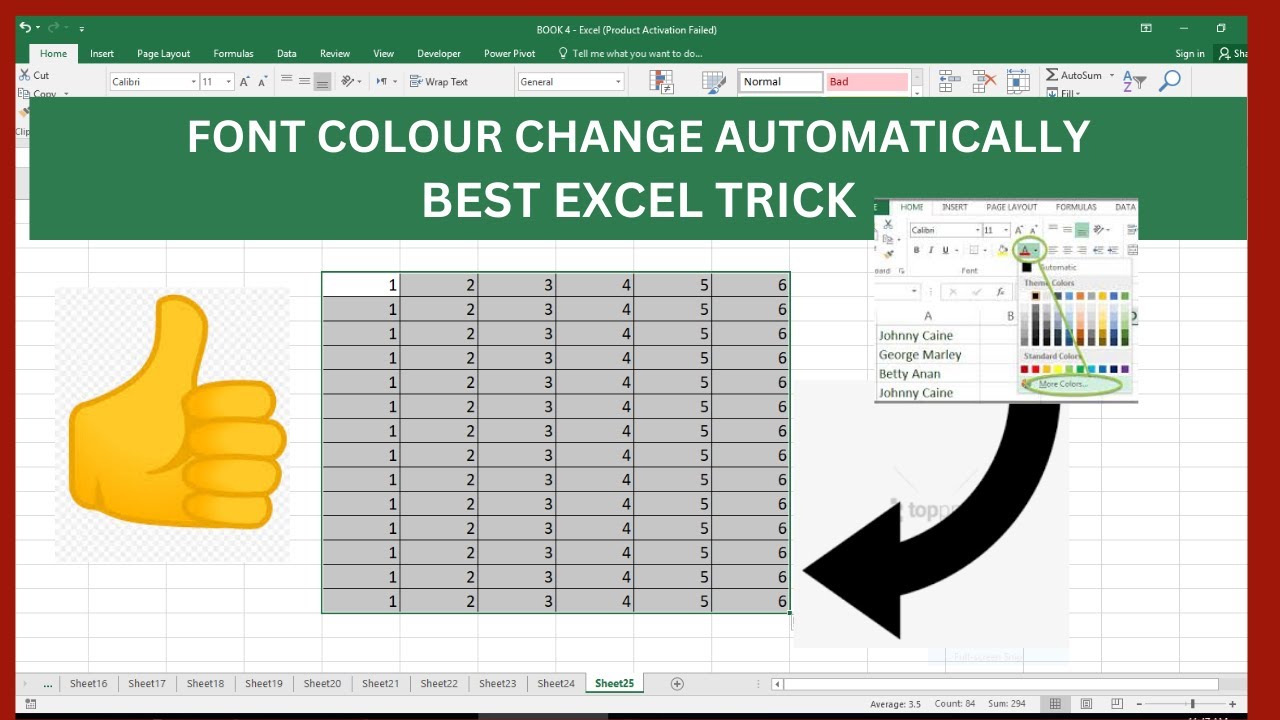Click the Undo arrow in quick access toolbar
This screenshot has width=1280, height=720.
click(24, 28)
